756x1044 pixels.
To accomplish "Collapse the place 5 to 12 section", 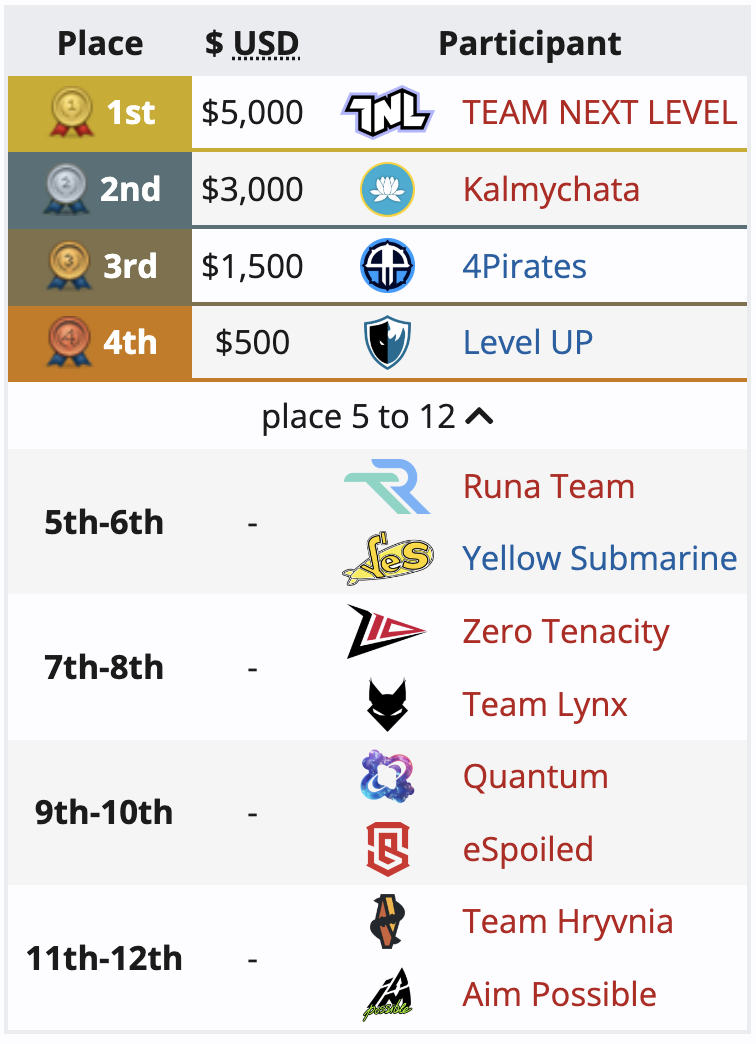I will click(377, 417).
